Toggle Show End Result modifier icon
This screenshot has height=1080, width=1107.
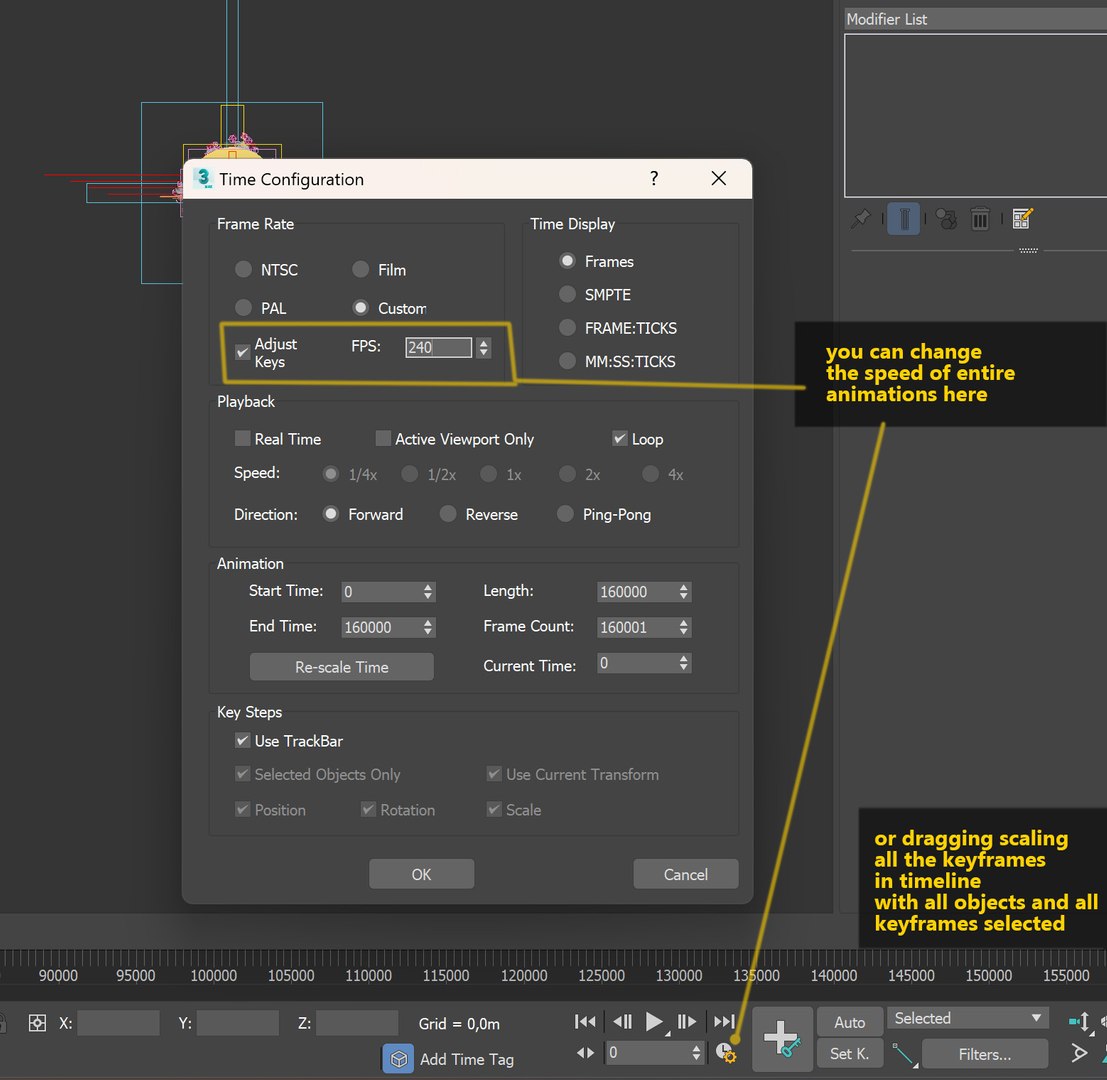click(903, 219)
